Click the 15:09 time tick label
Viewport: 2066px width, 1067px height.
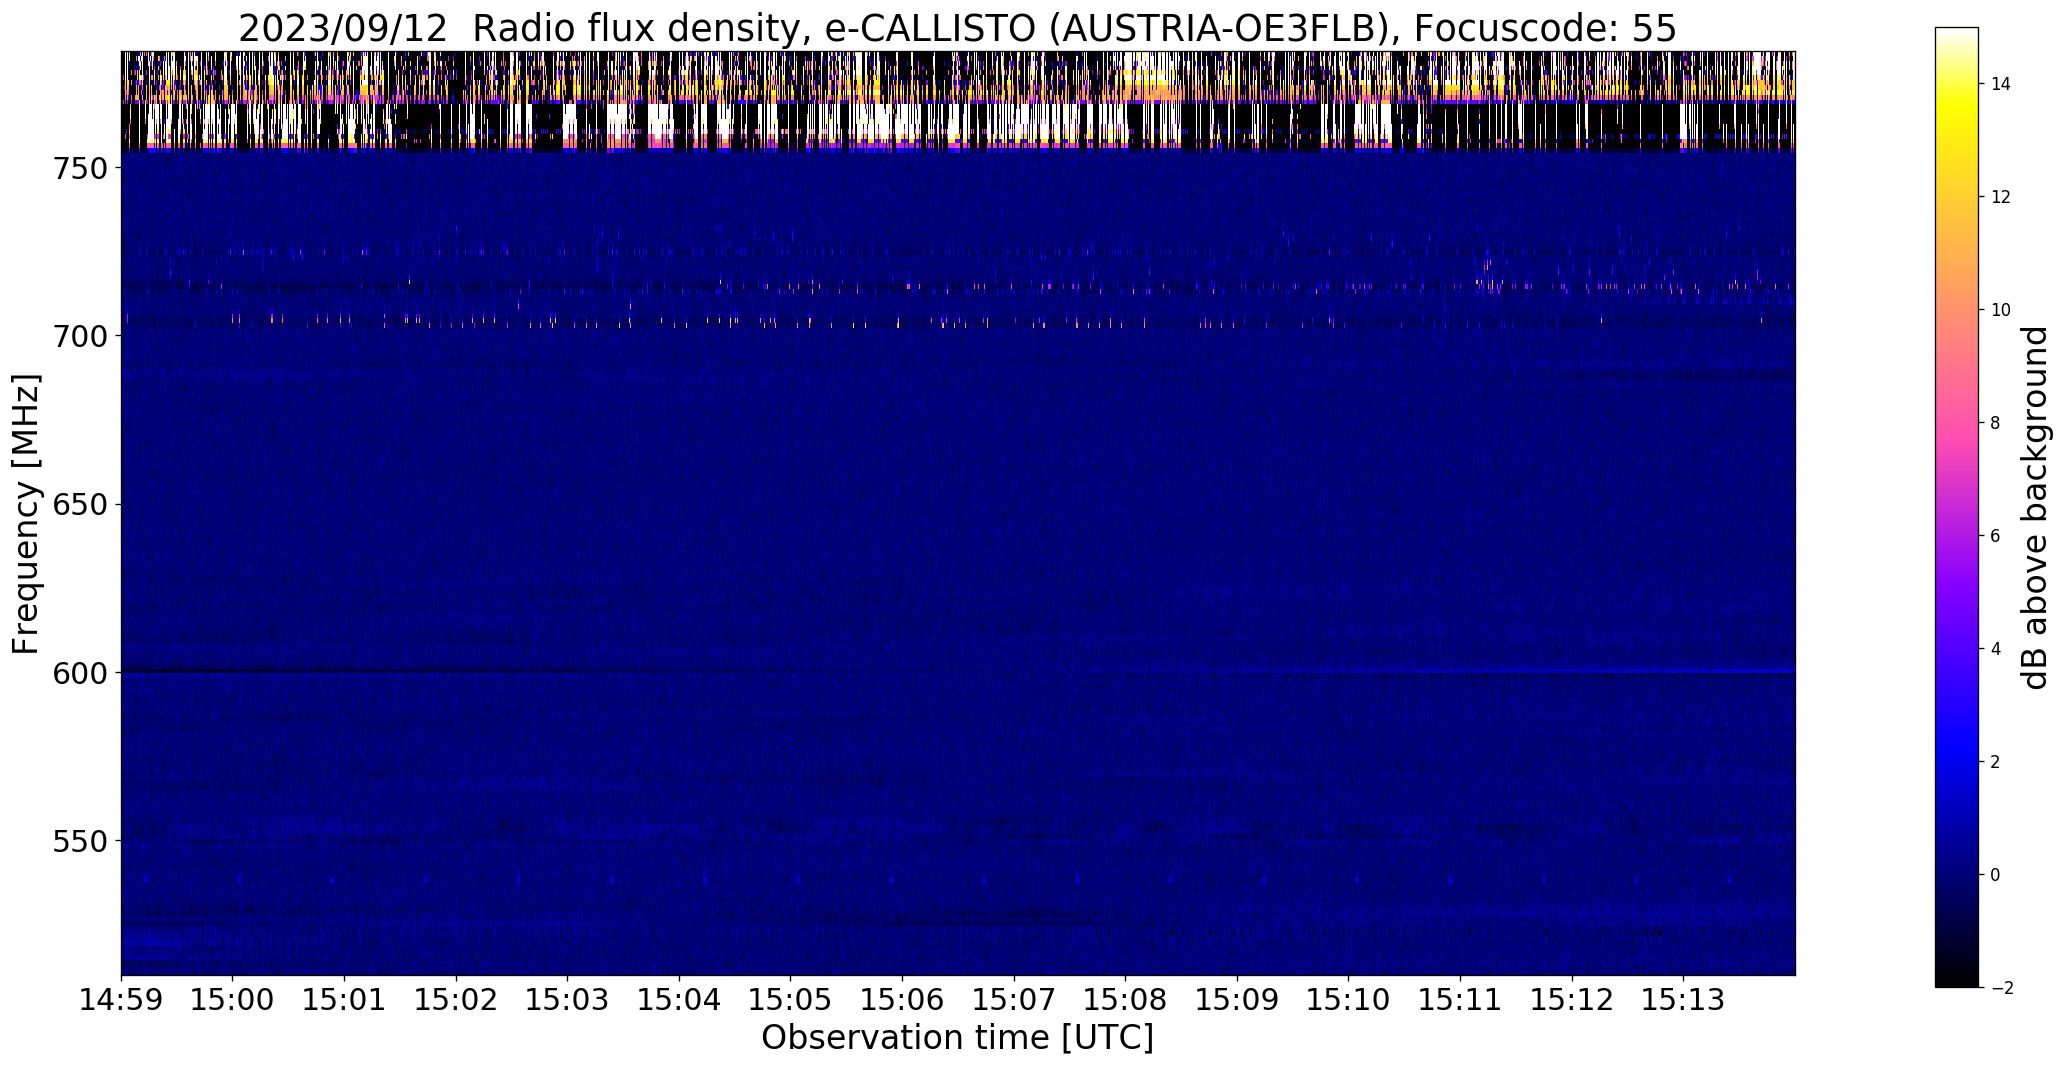point(1237,1000)
